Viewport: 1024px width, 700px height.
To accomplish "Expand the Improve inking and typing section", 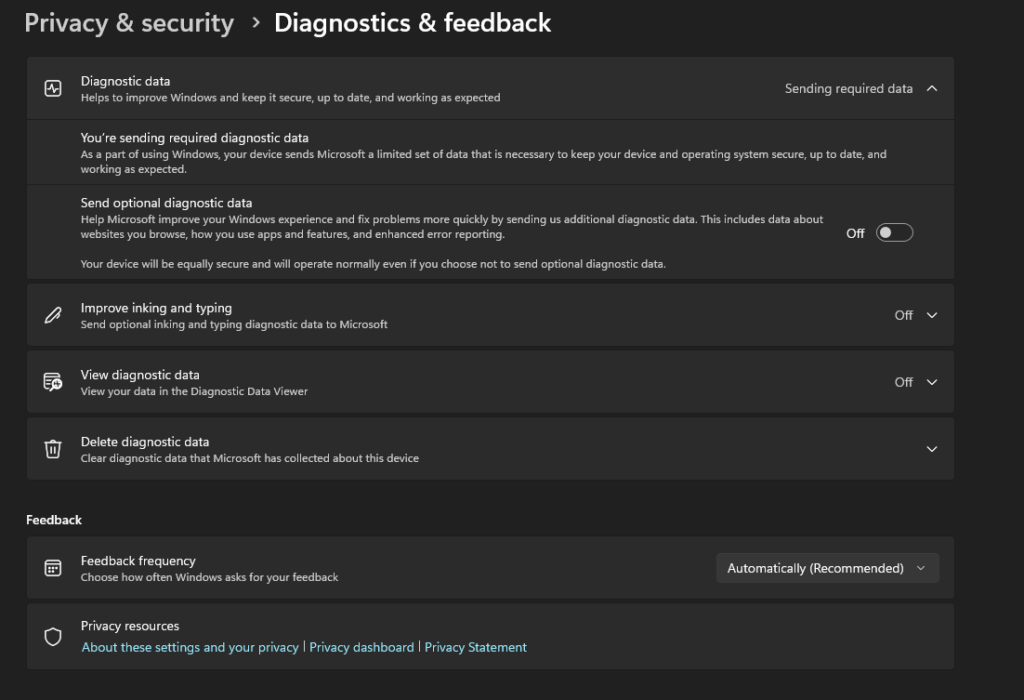I will (x=932, y=315).
